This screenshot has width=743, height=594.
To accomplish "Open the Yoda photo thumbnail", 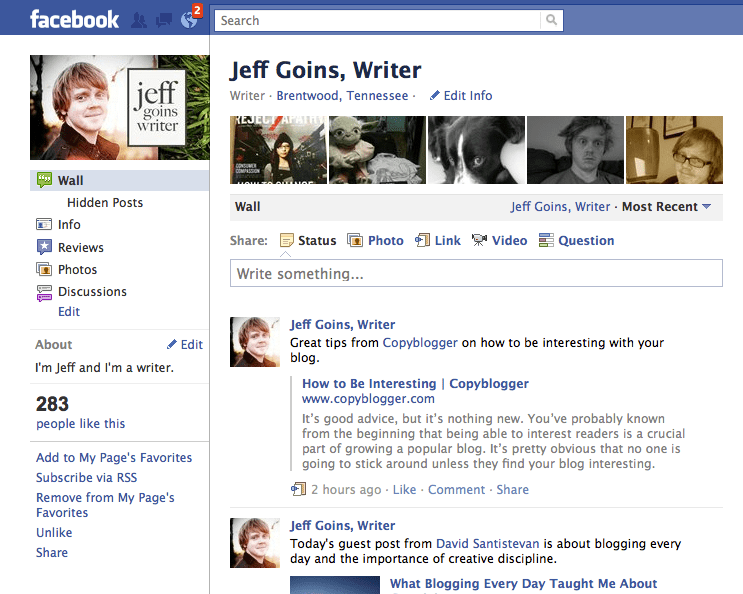I will click(377, 150).
